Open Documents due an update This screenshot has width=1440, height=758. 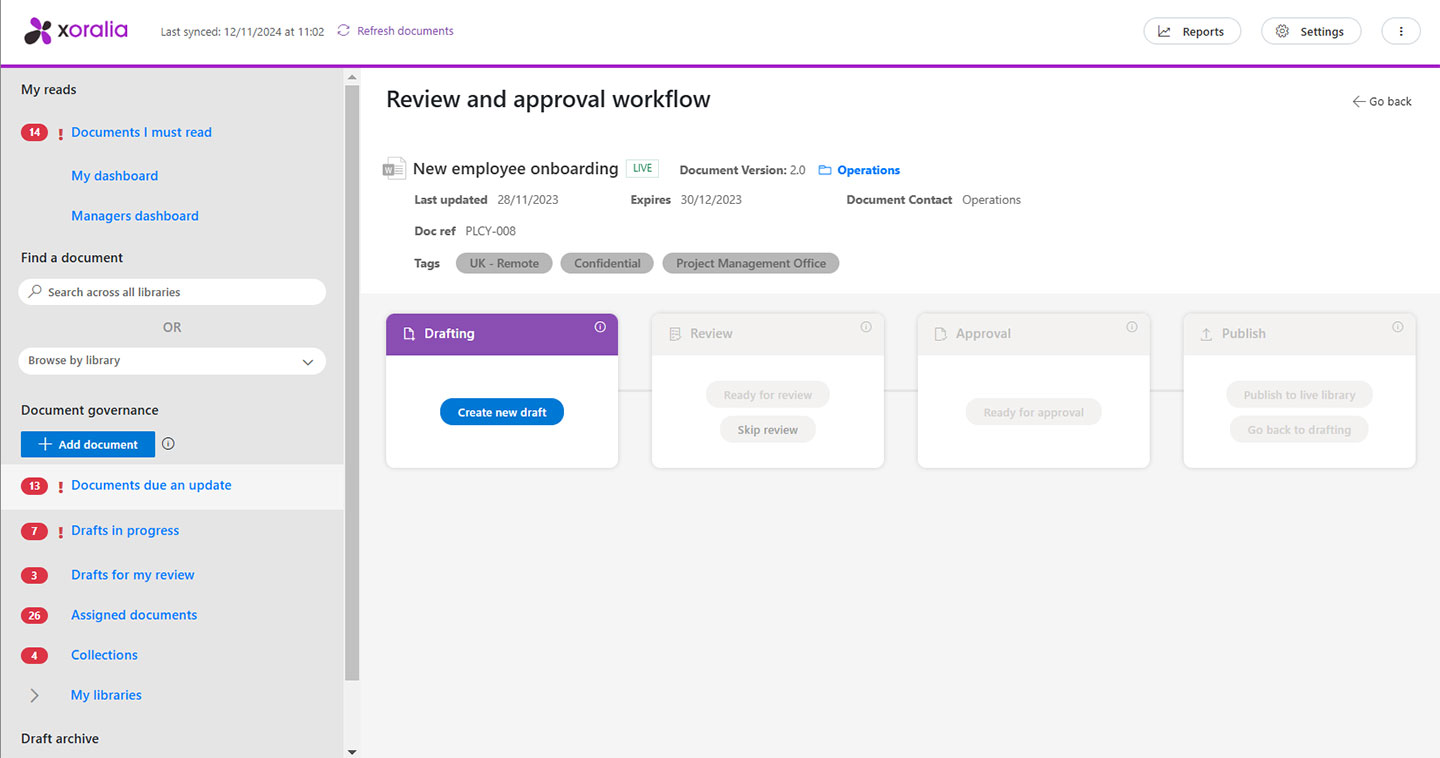151,485
